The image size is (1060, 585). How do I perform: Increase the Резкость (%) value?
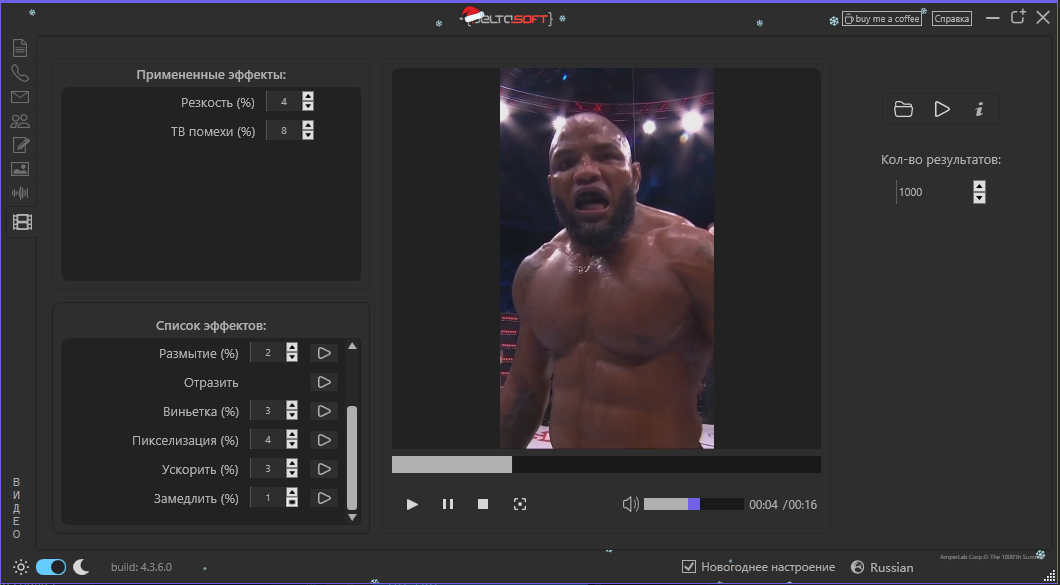308,97
